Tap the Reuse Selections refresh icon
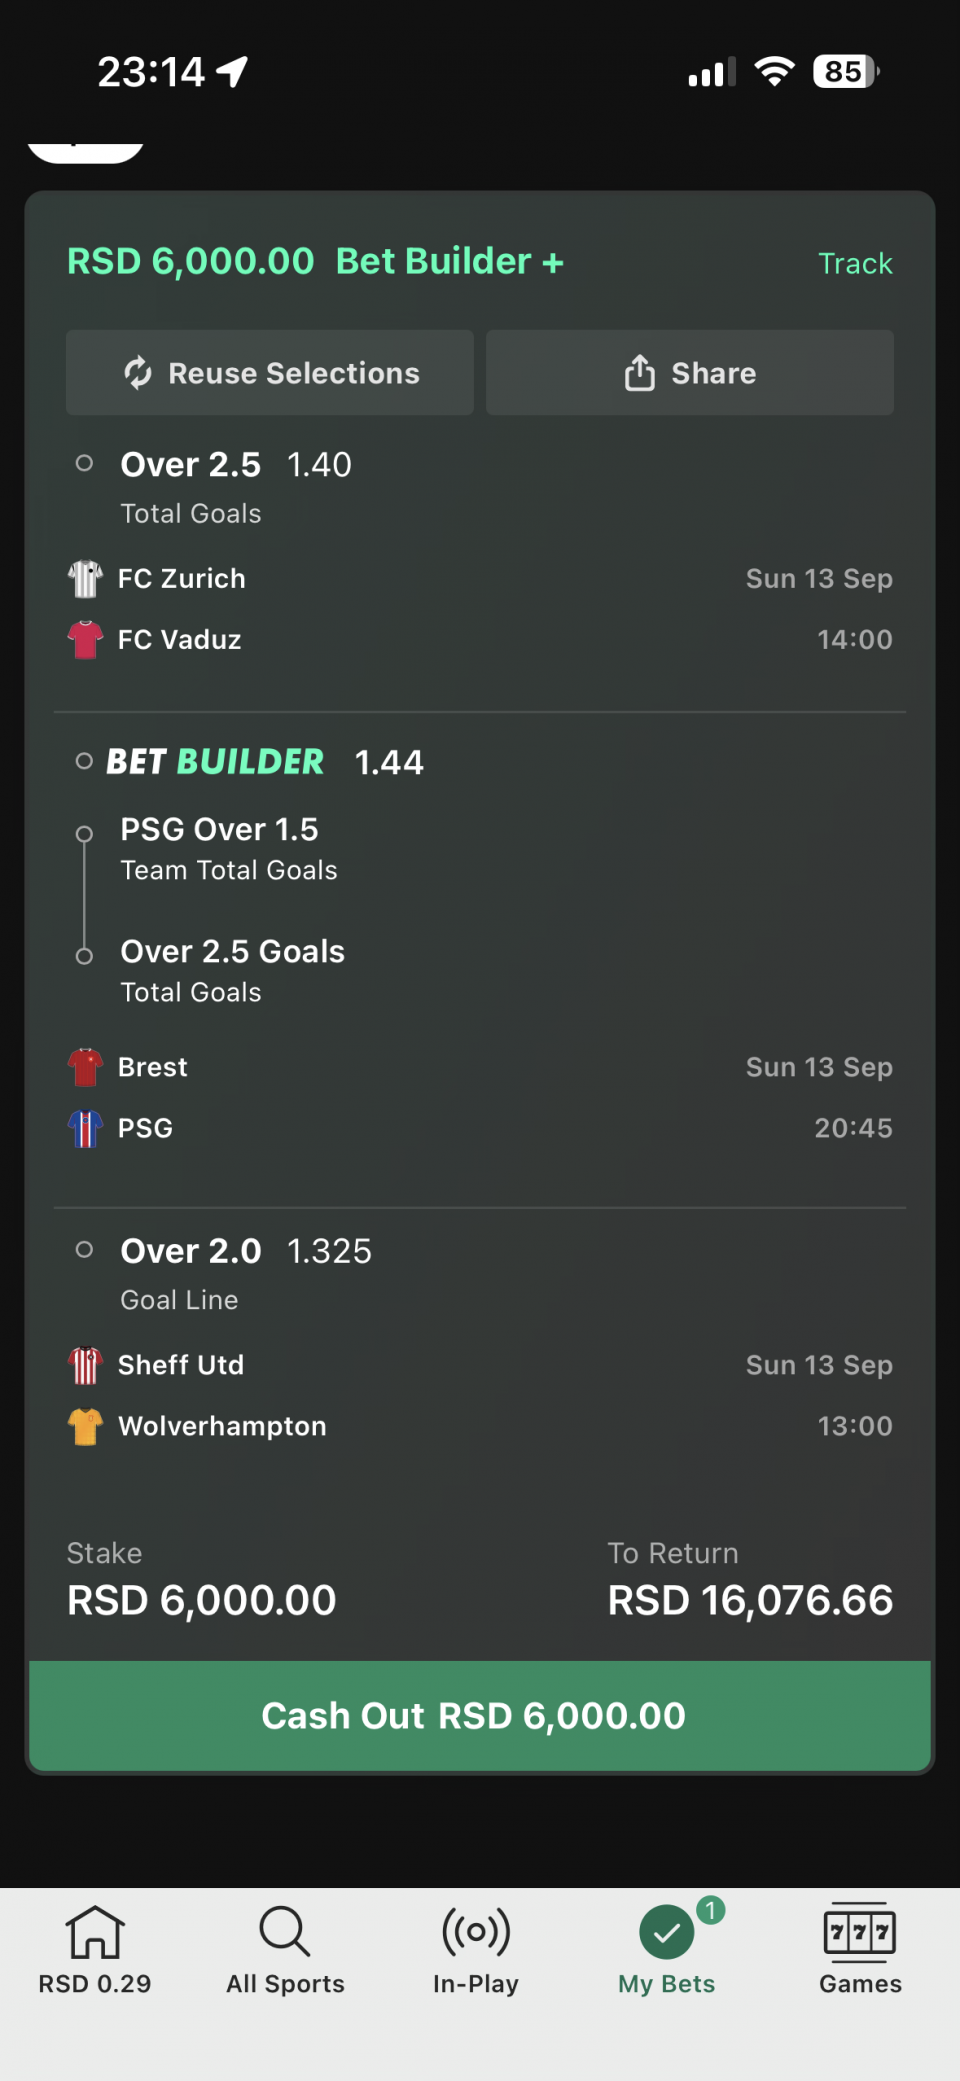960x2081 pixels. [138, 373]
